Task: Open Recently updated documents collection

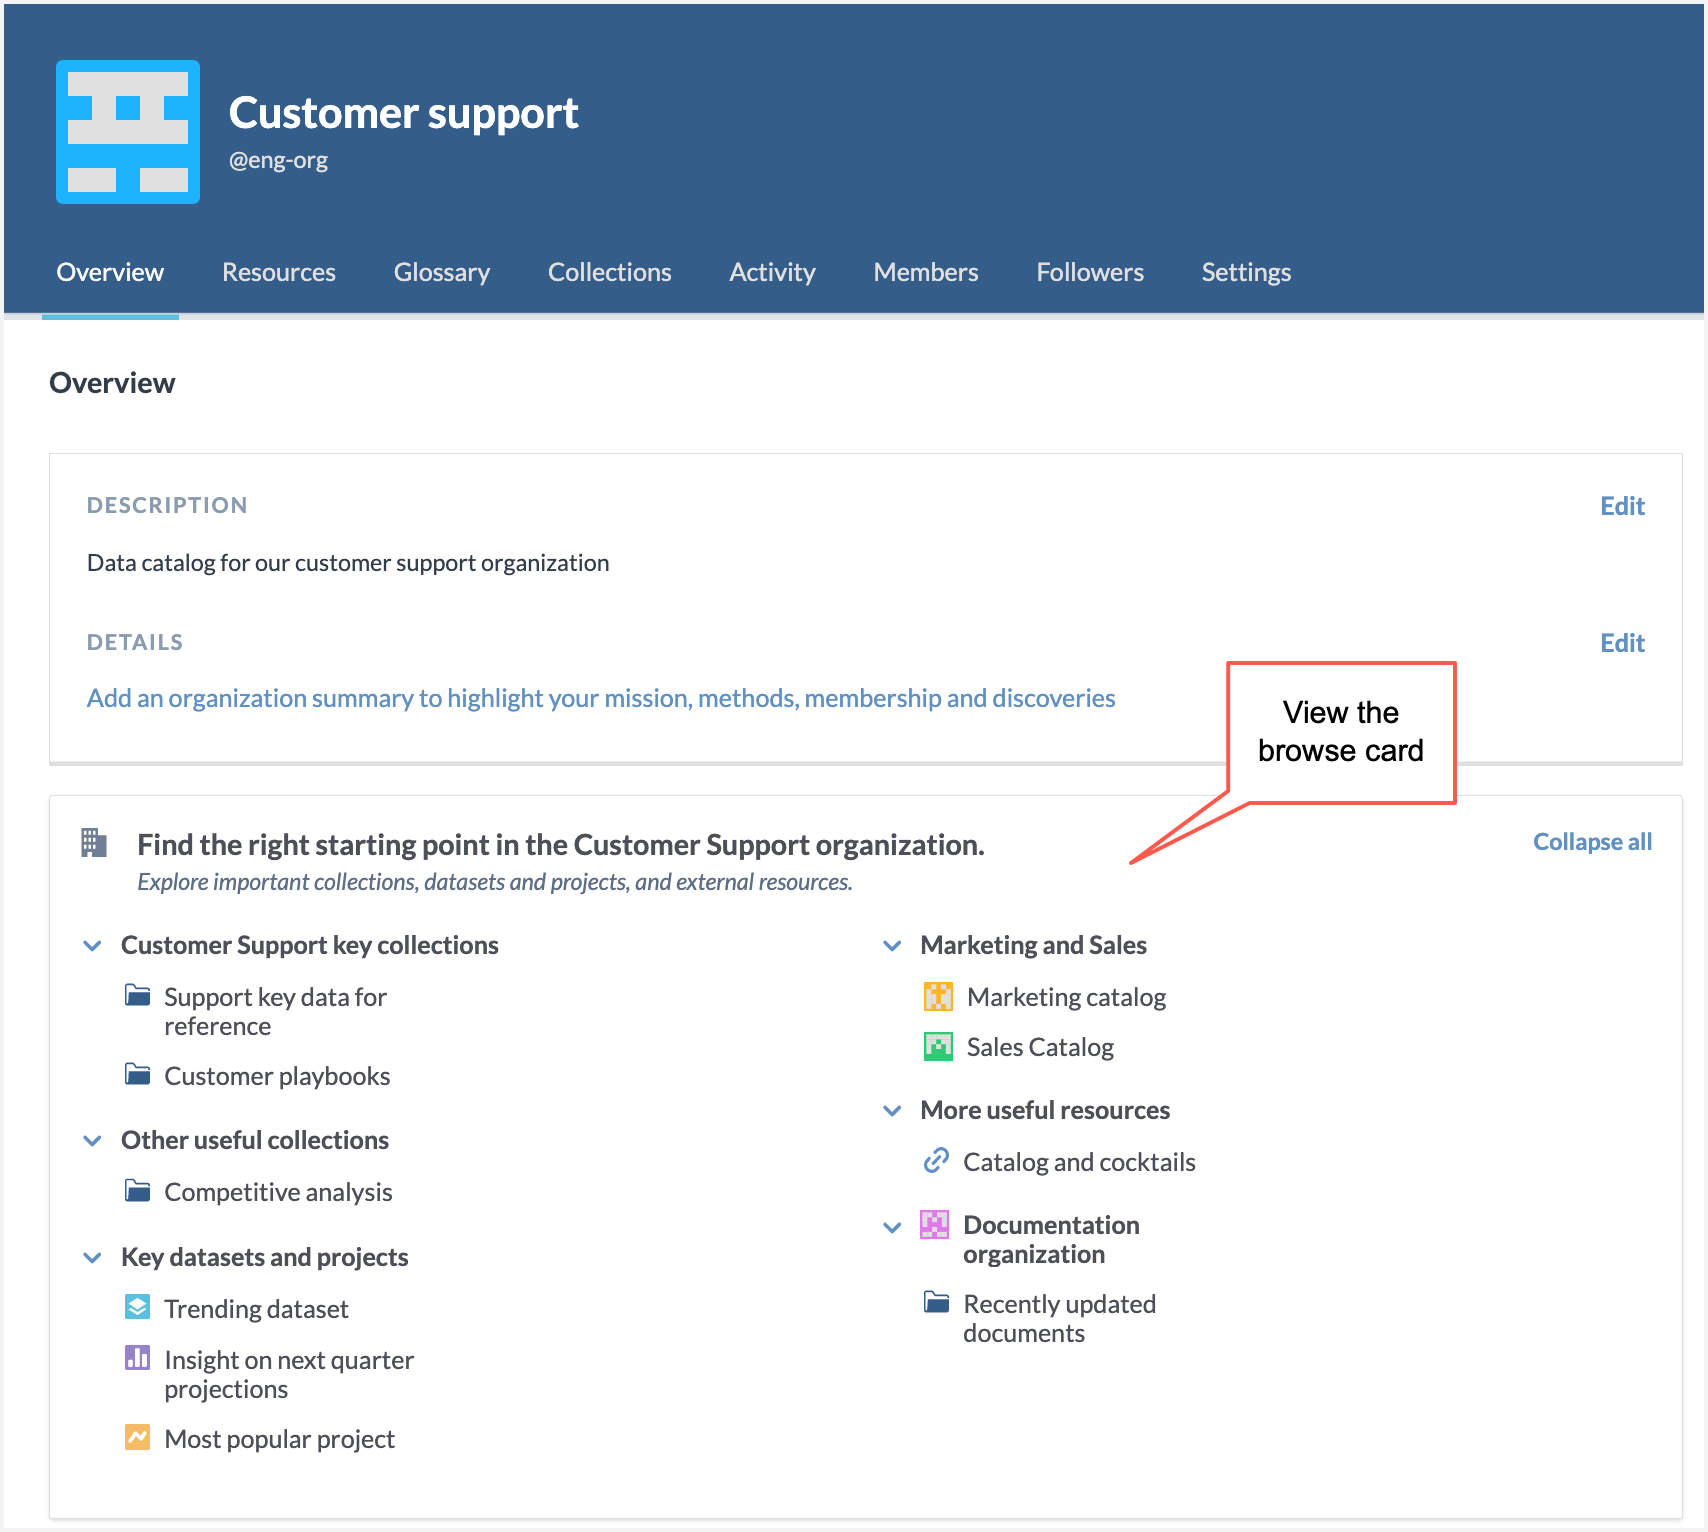Action: [1059, 1318]
